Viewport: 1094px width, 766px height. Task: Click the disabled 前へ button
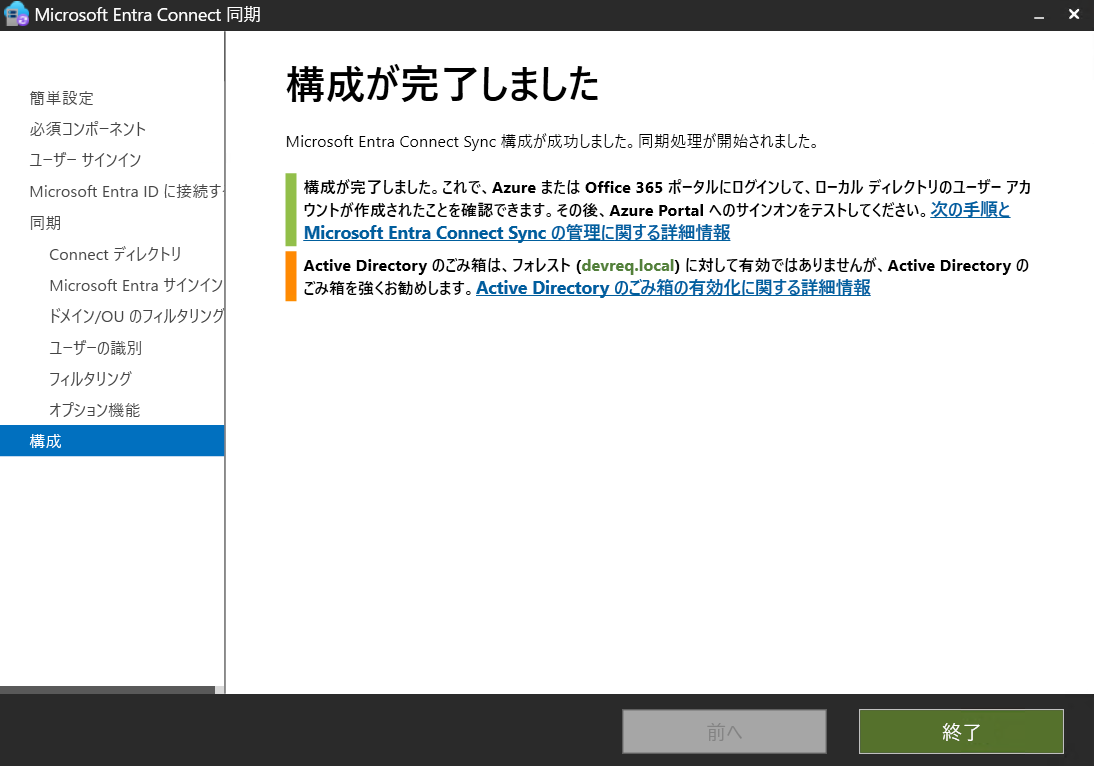click(724, 731)
